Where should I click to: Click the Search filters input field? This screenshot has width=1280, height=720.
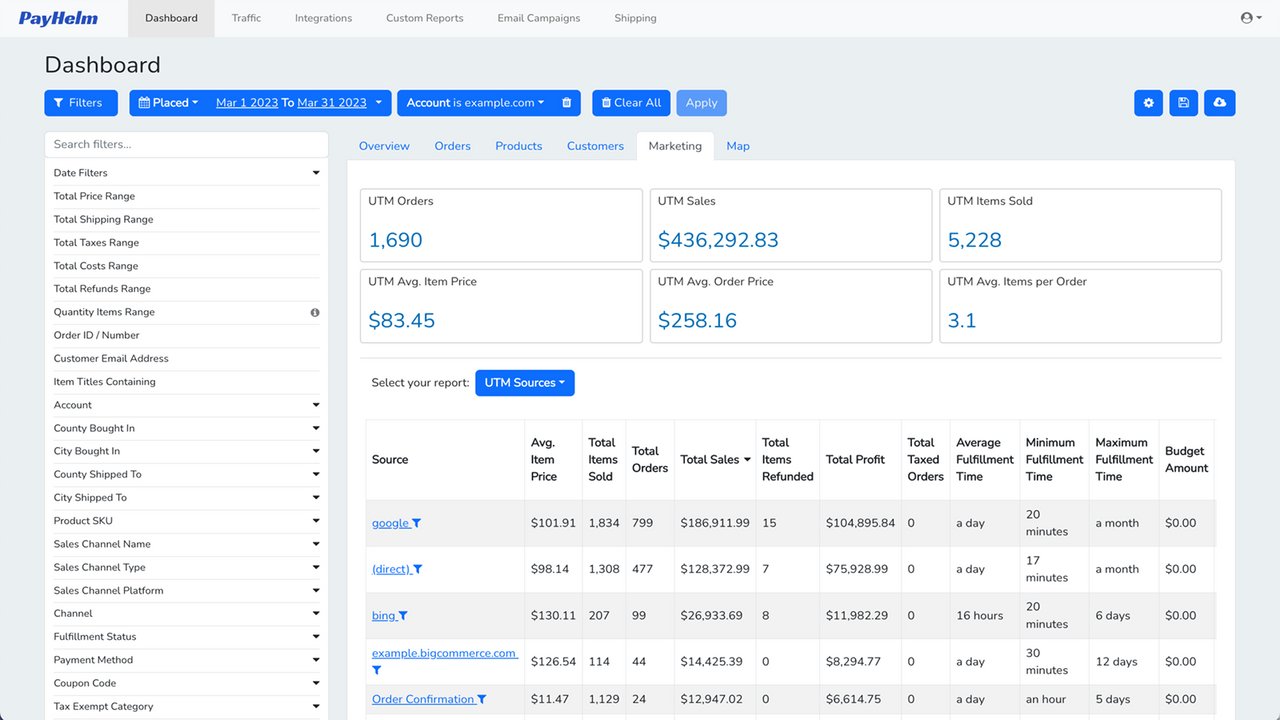point(186,144)
